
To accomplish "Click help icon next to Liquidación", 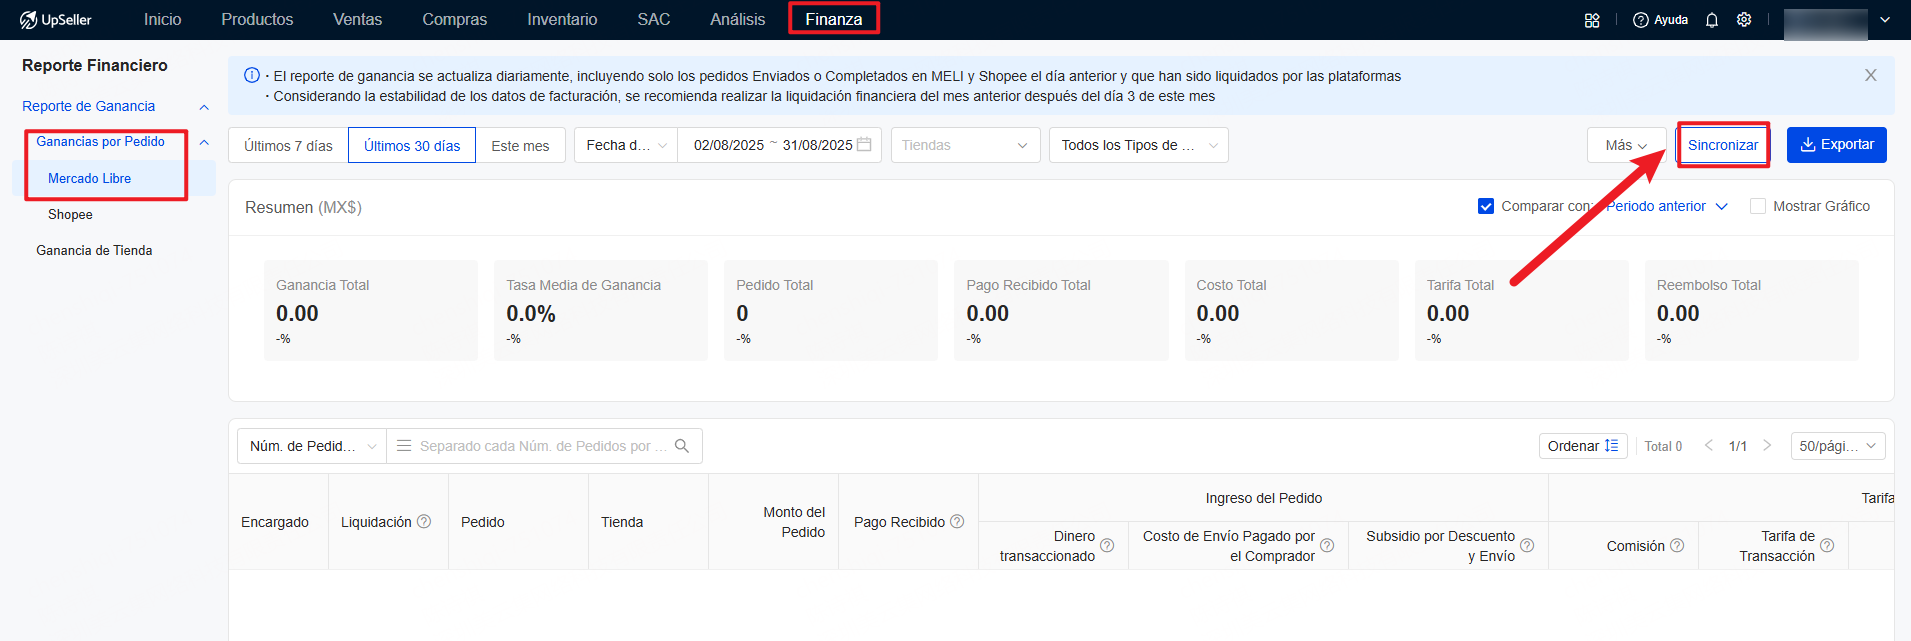I will click(x=424, y=522).
